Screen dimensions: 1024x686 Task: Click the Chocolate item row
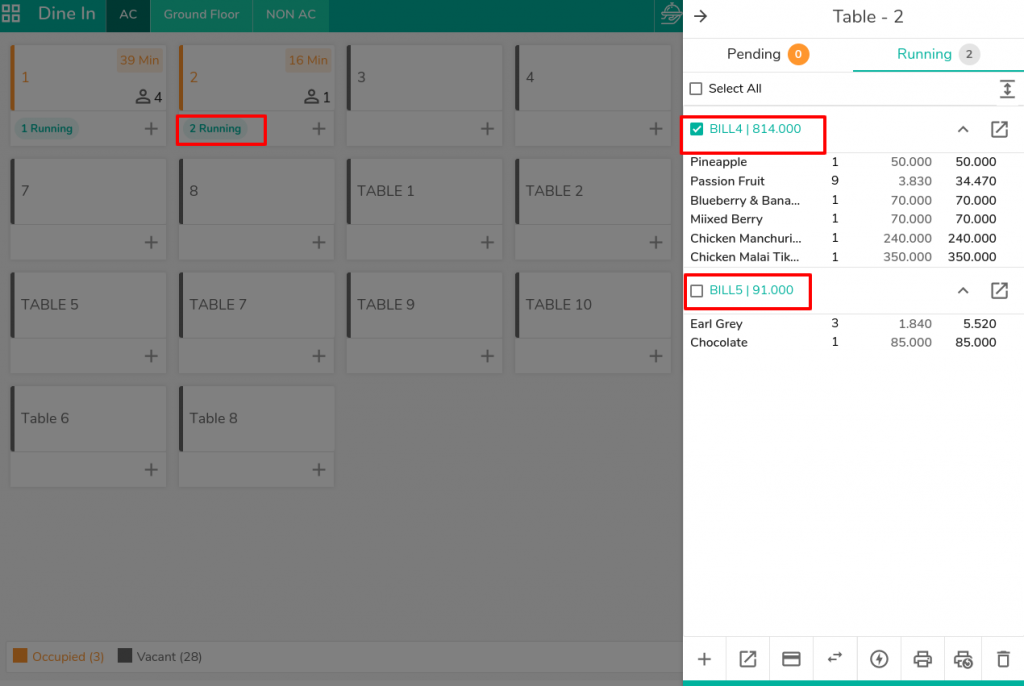[x=843, y=342]
